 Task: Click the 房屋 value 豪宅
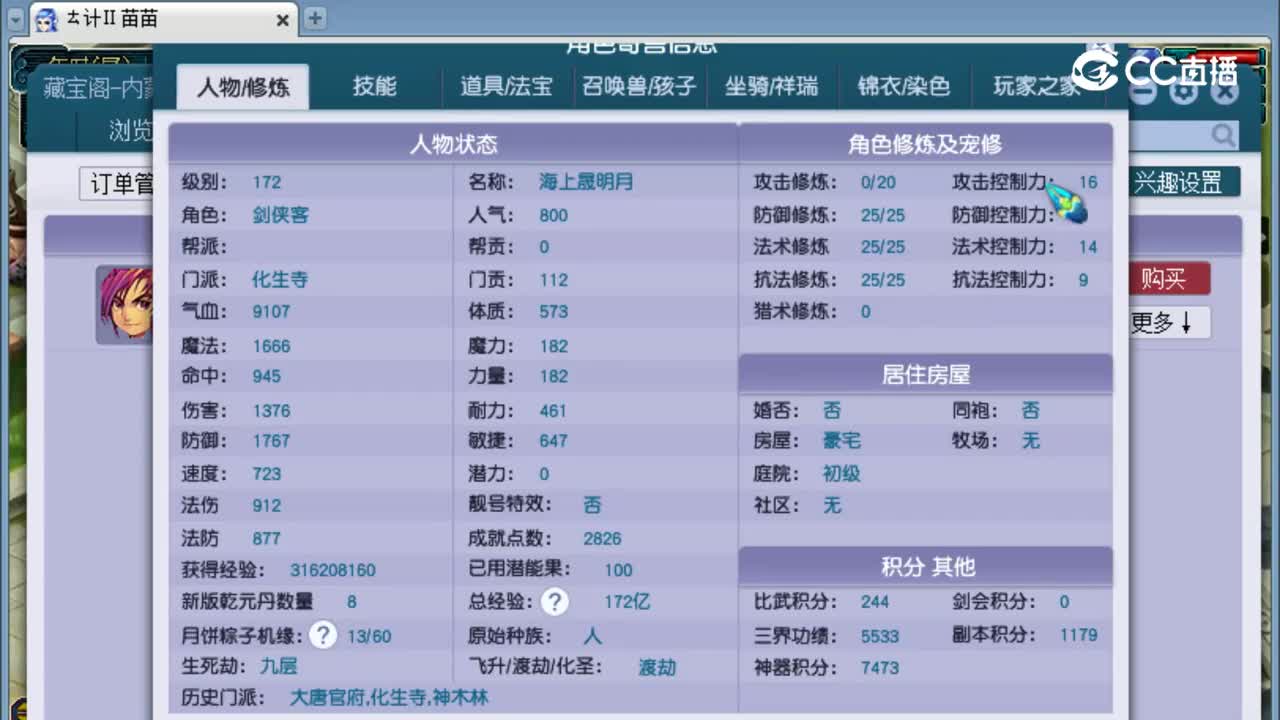(x=842, y=441)
